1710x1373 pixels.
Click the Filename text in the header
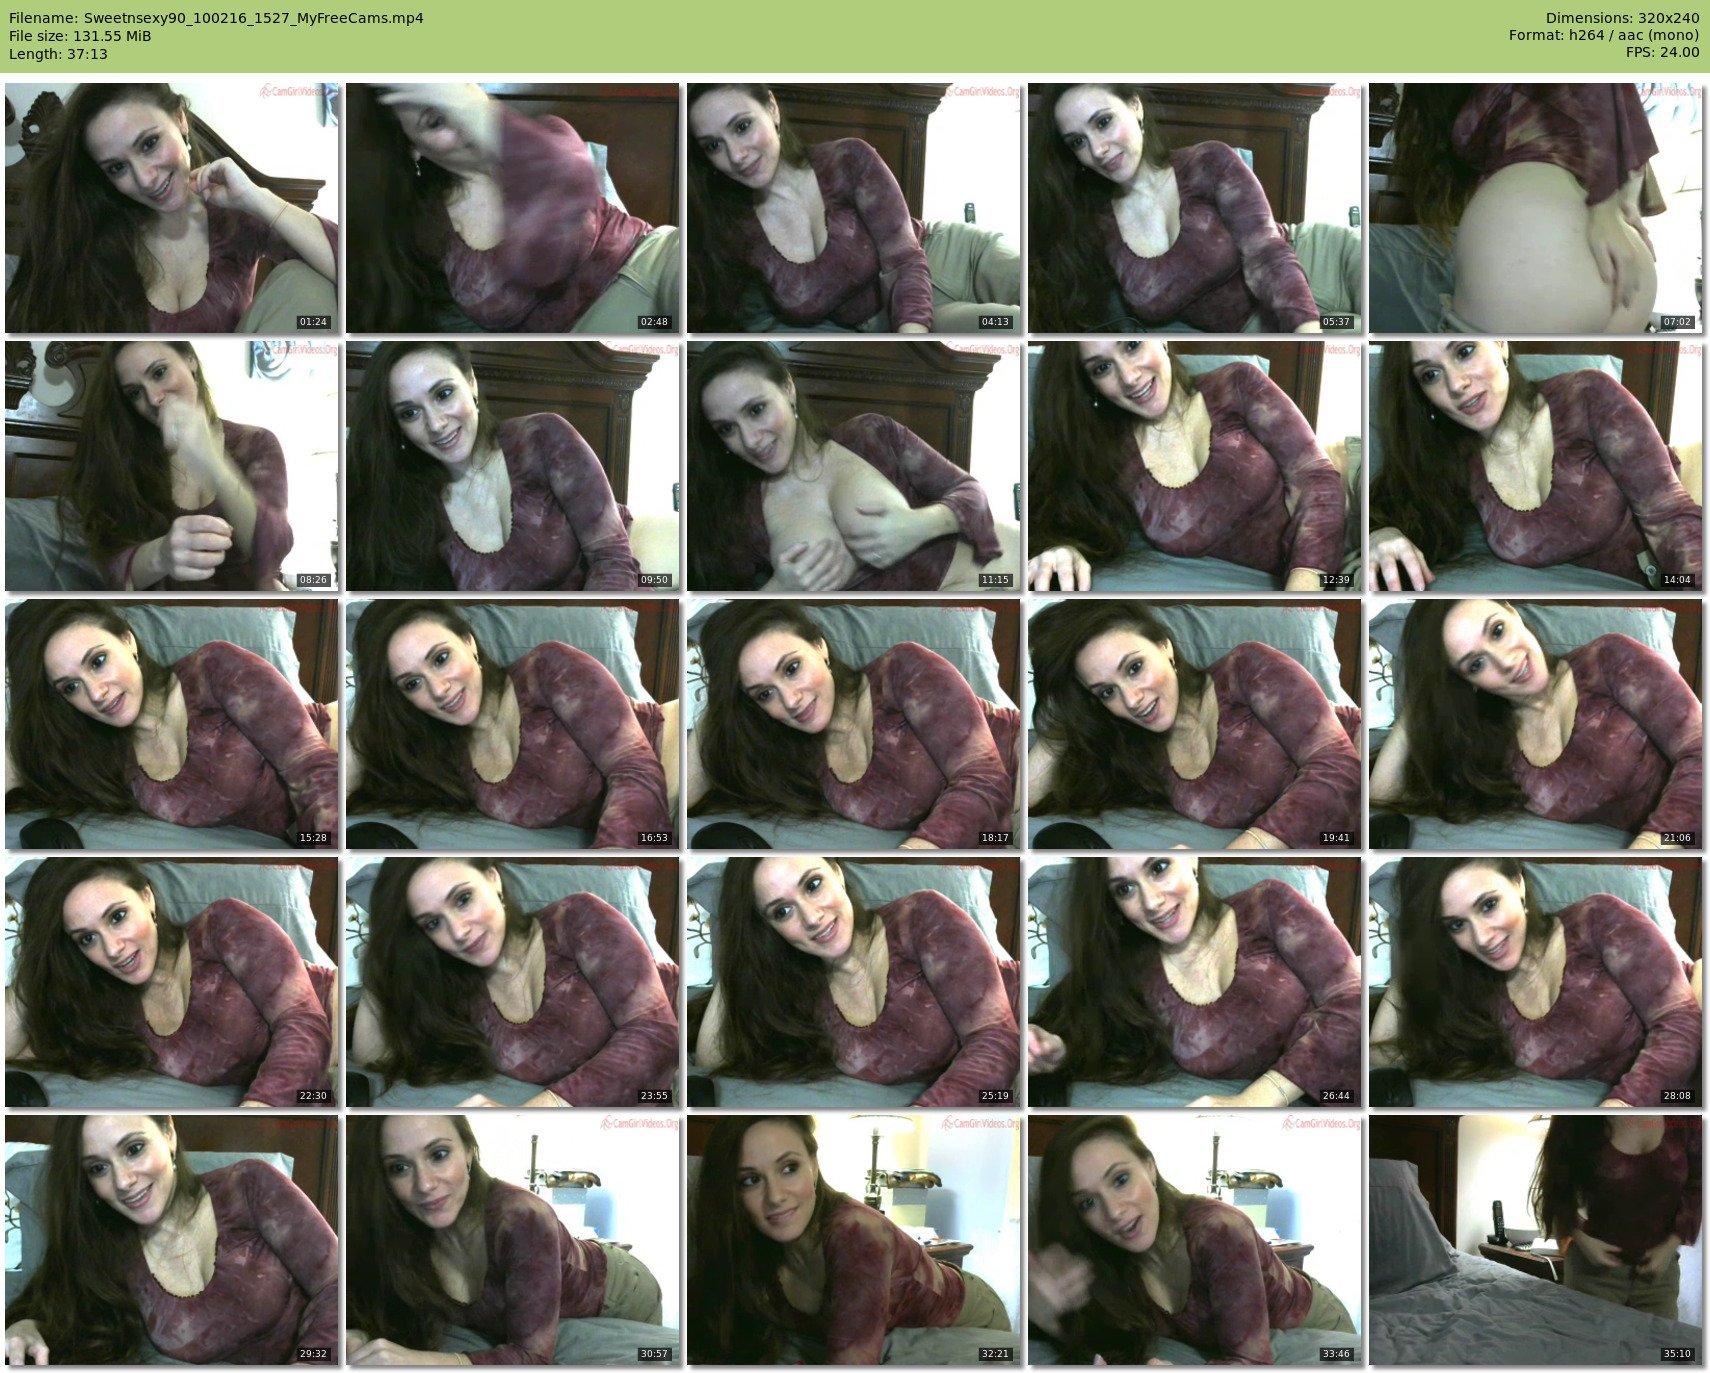coord(216,18)
